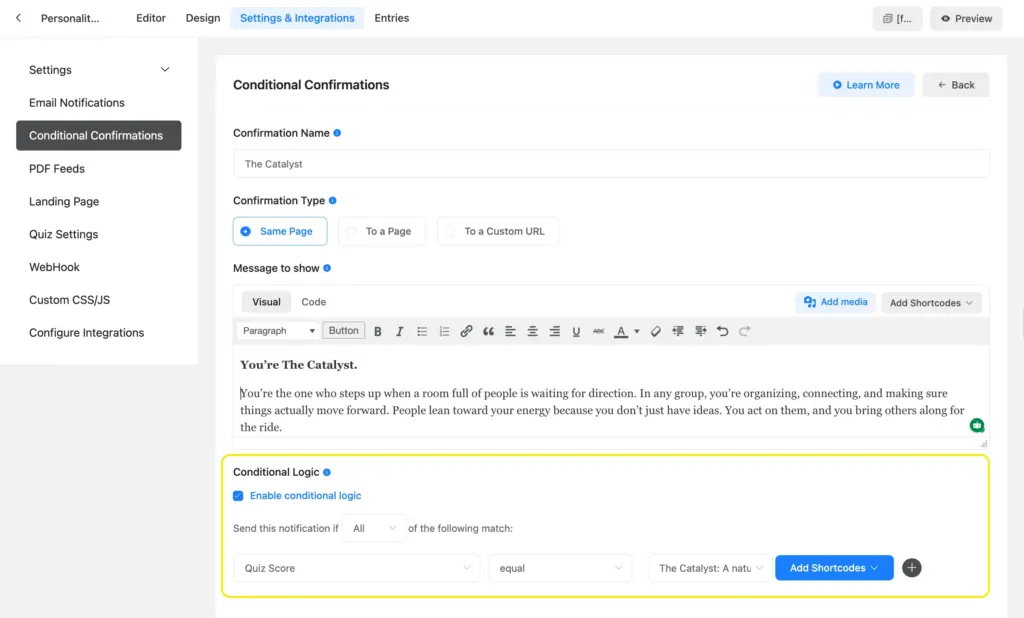This screenshot has width=1024, height=618.
Task: Click the Back button
Action: click(x=955, y=85)
